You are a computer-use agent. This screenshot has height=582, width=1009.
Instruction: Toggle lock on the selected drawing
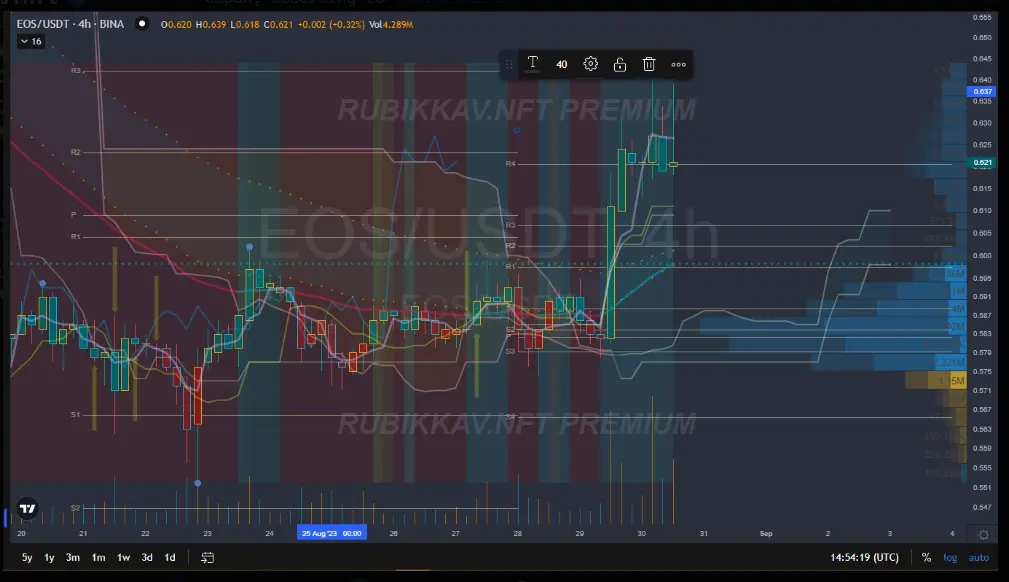pyautogui.click(x=620, y=64)
